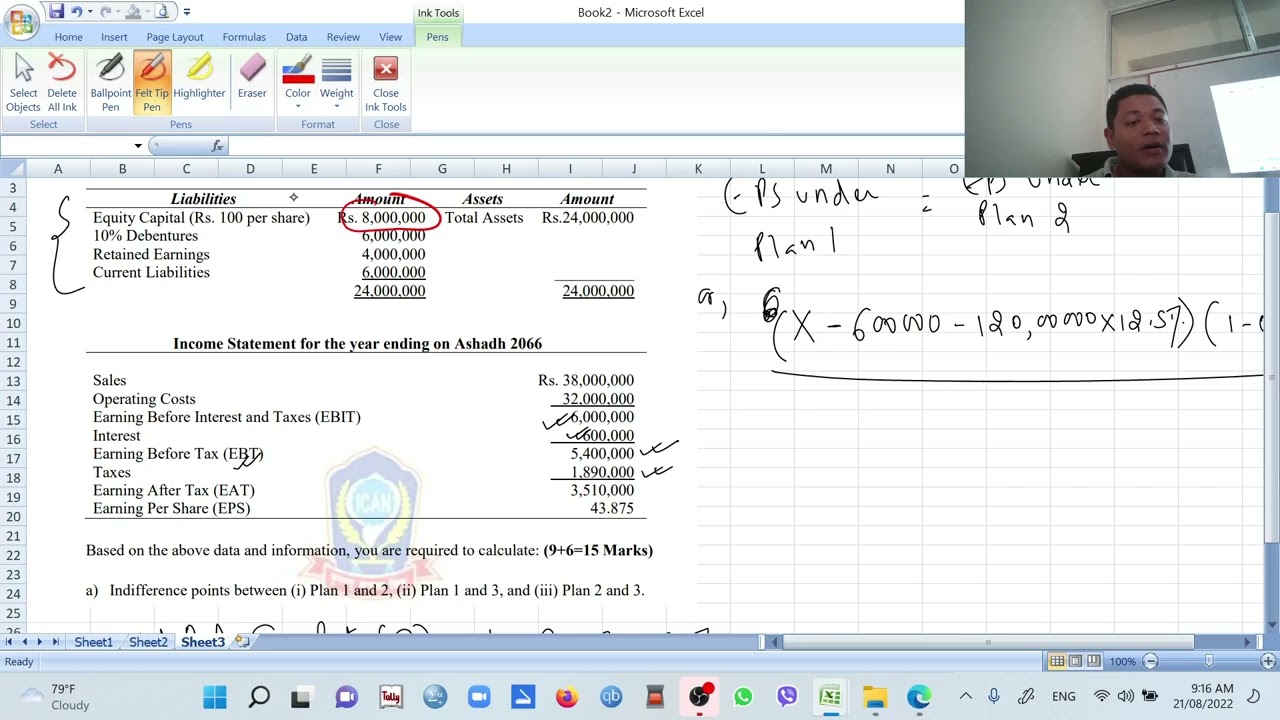Open the Undo history dropdown arrow
Screen dimensions: 1280x720
coord(89,12)
